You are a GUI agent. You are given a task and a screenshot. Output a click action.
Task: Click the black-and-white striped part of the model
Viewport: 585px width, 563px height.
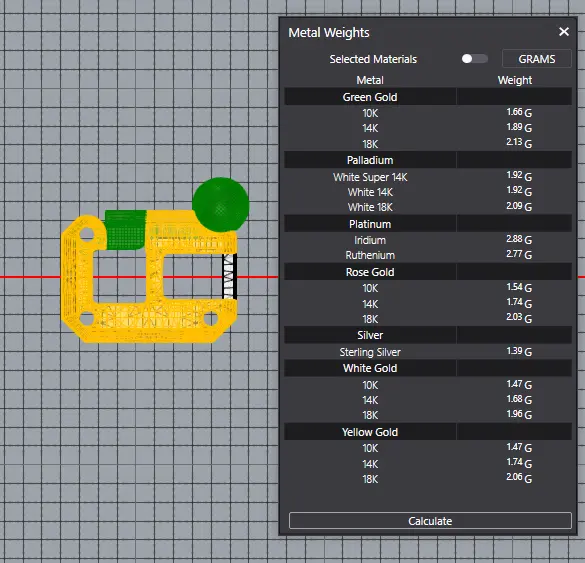click(x=229, y=276)
